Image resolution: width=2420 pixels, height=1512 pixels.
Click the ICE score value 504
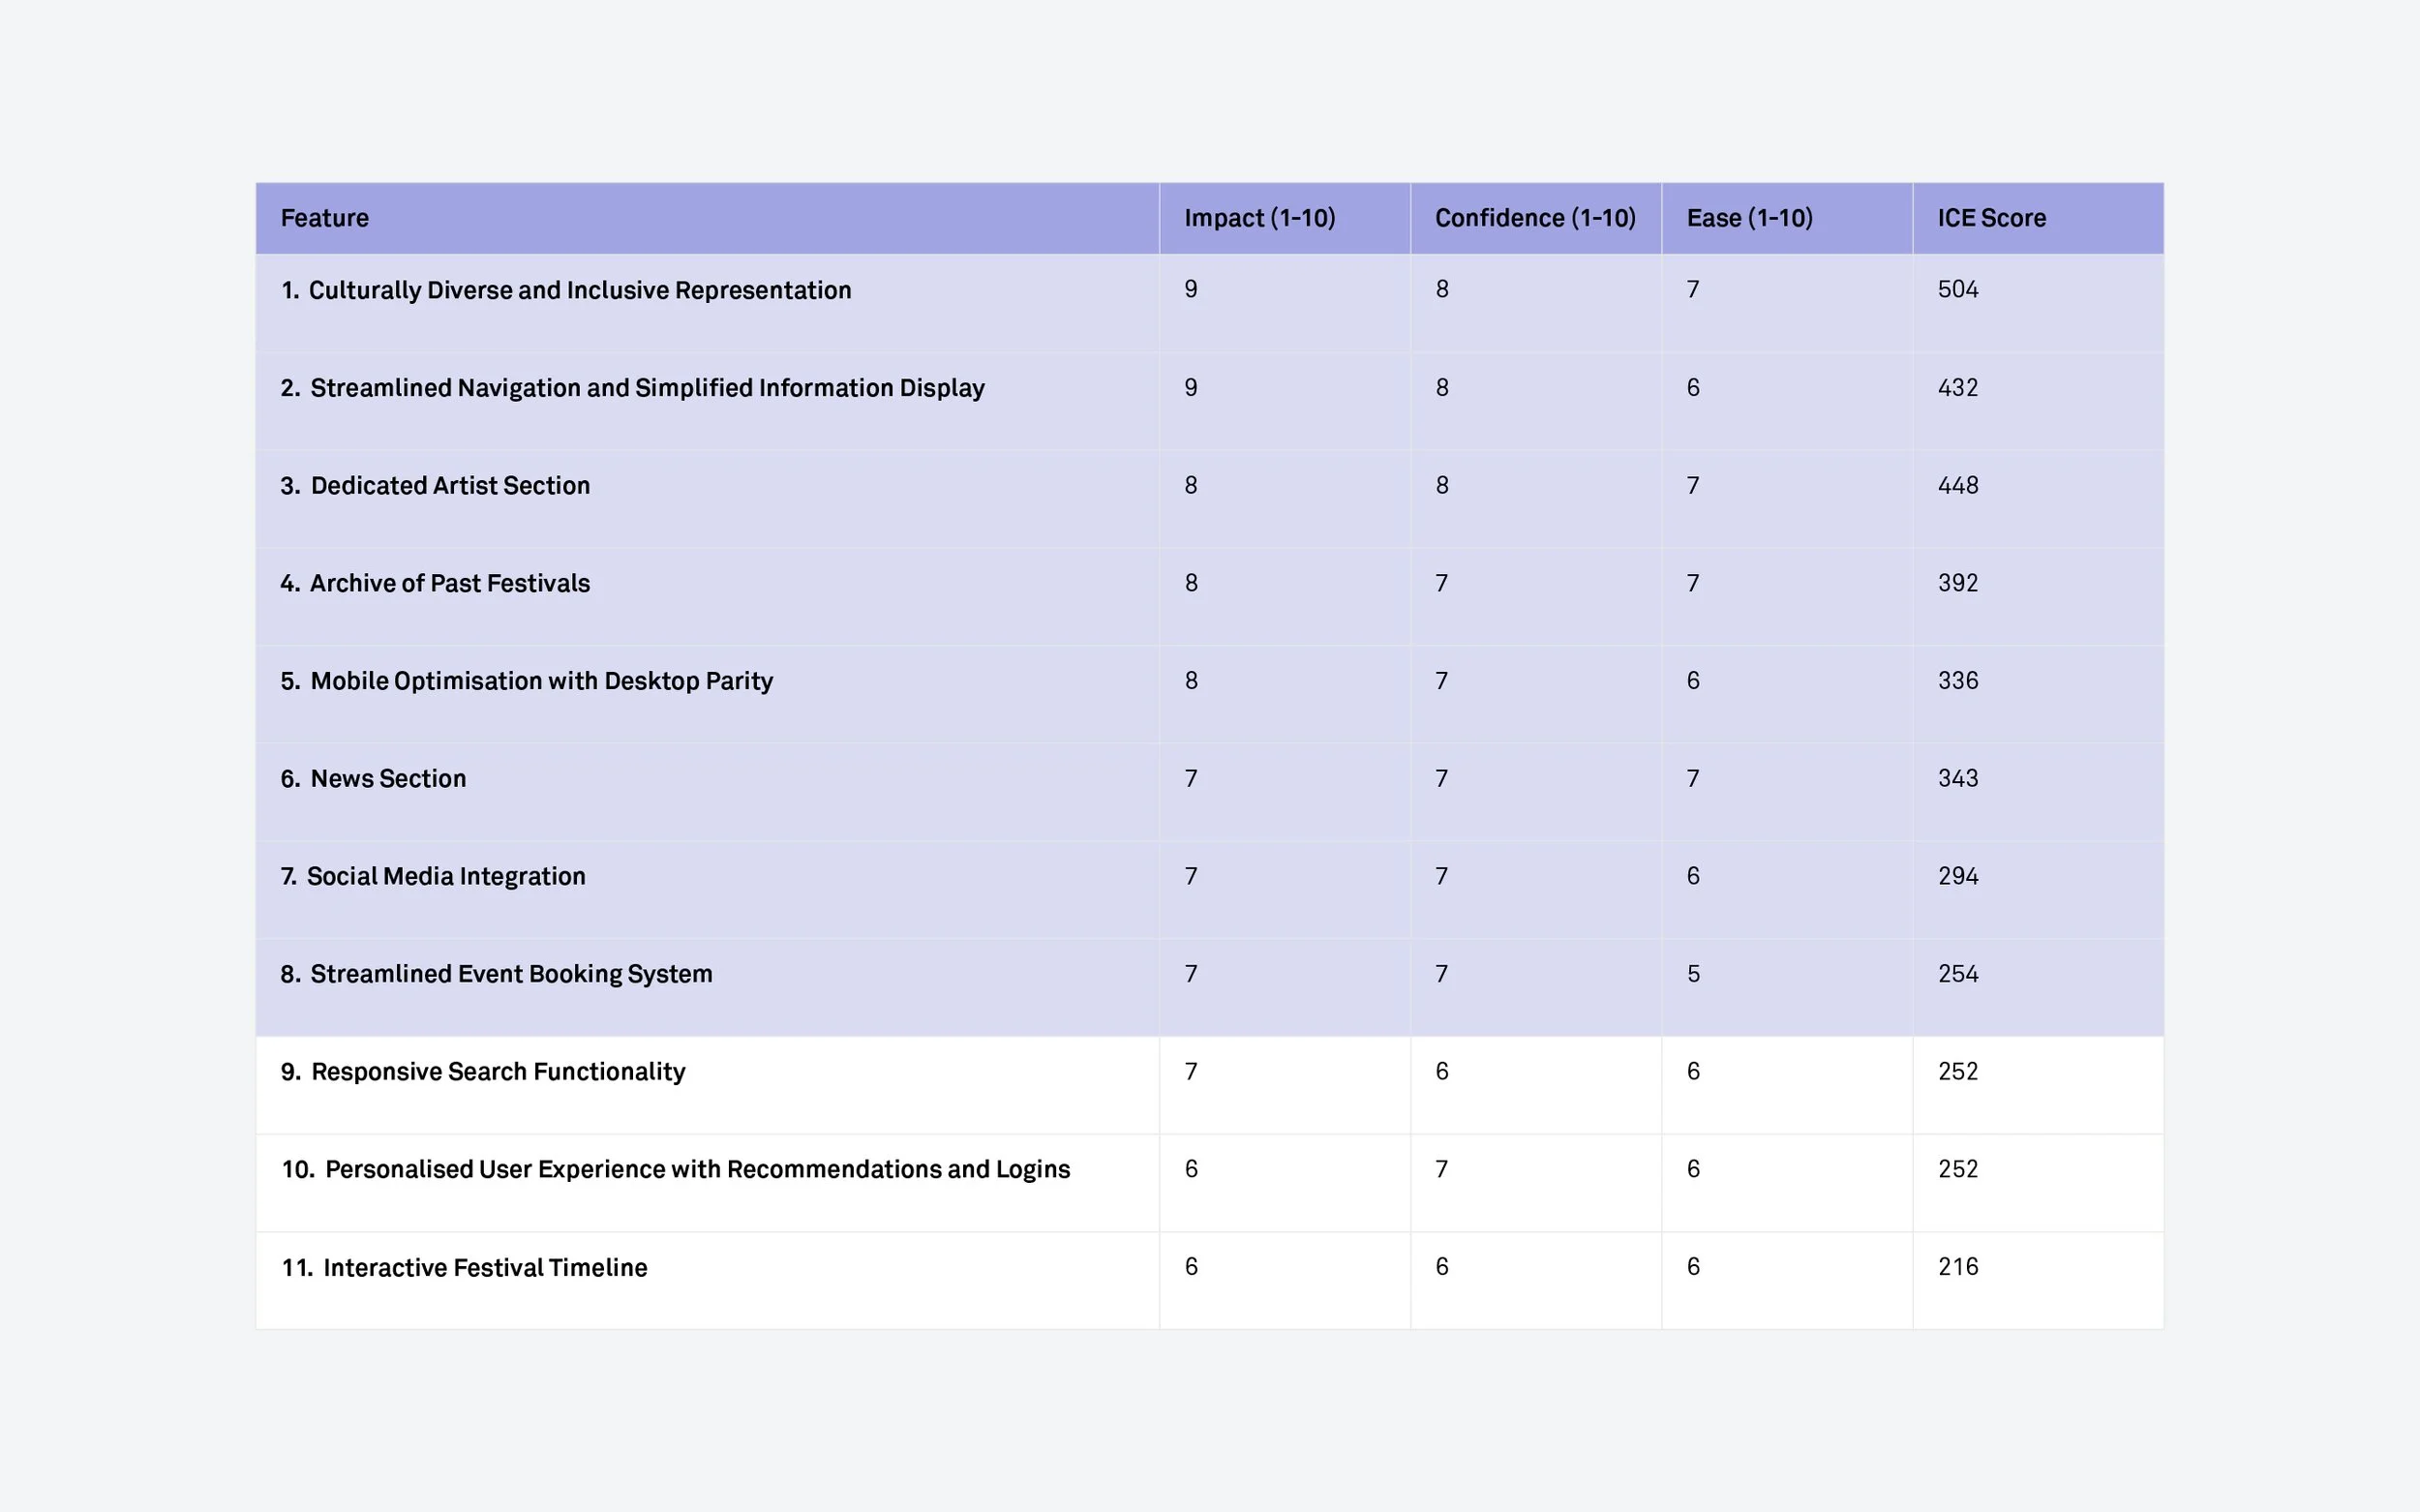coord(1957,290)
